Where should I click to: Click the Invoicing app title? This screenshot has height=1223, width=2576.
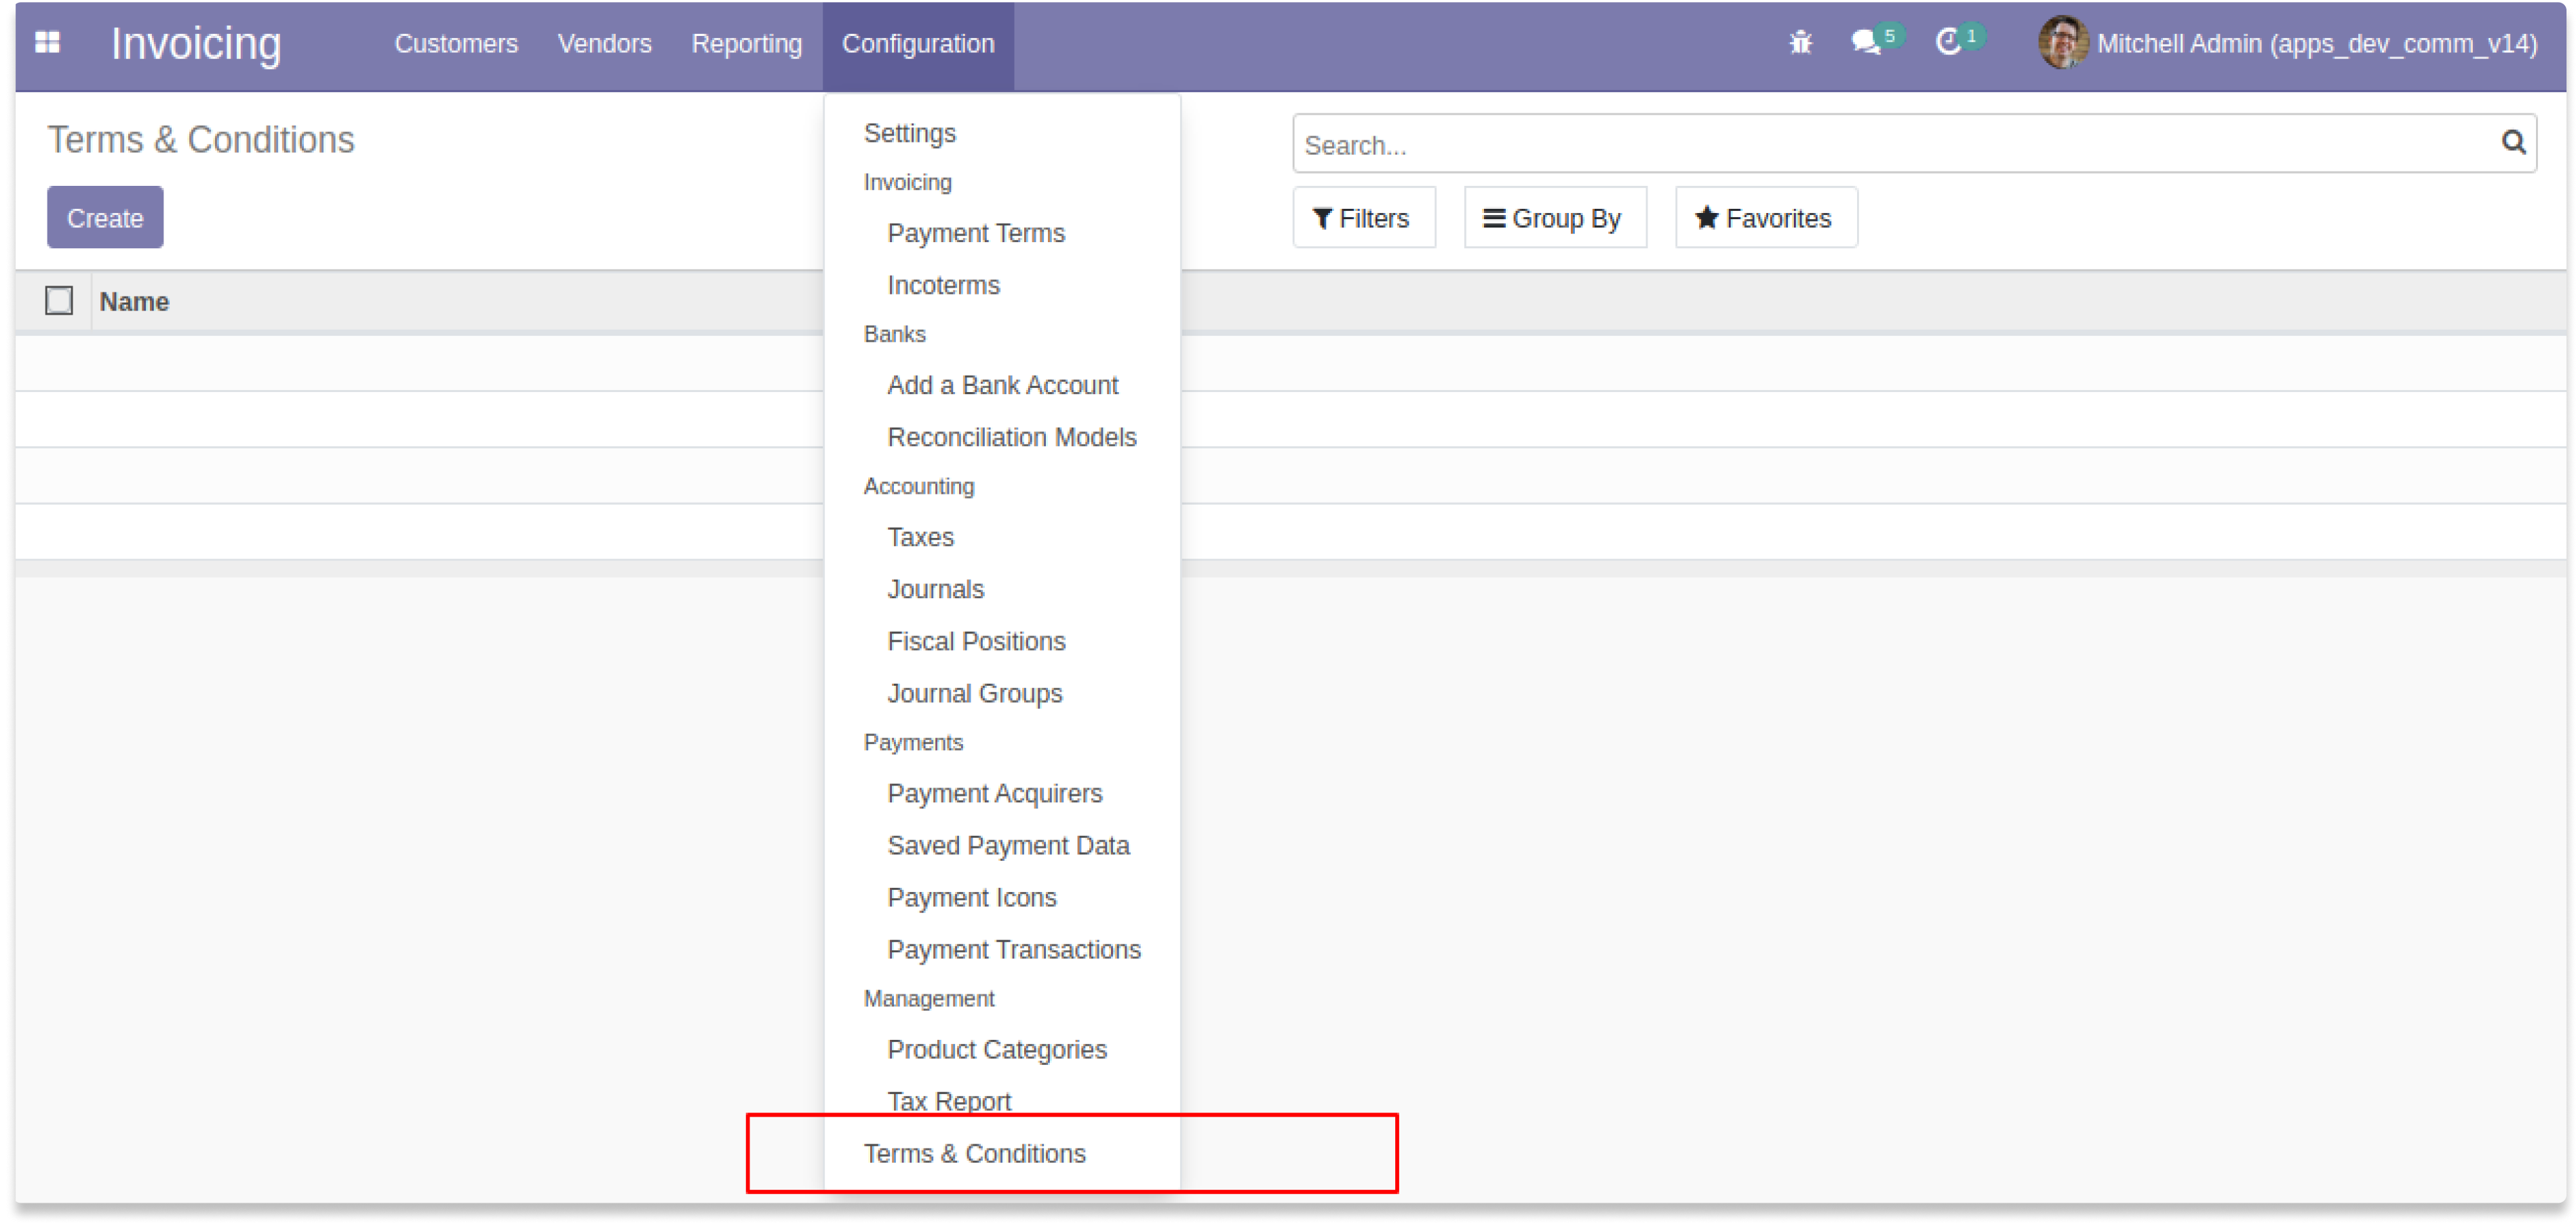[196, 43]
